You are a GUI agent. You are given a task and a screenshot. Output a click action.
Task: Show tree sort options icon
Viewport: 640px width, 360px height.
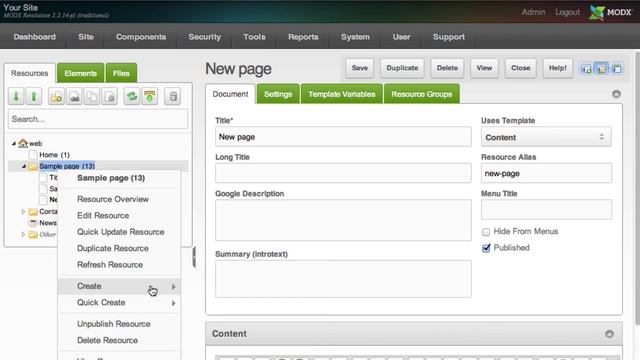click(150, 97)
